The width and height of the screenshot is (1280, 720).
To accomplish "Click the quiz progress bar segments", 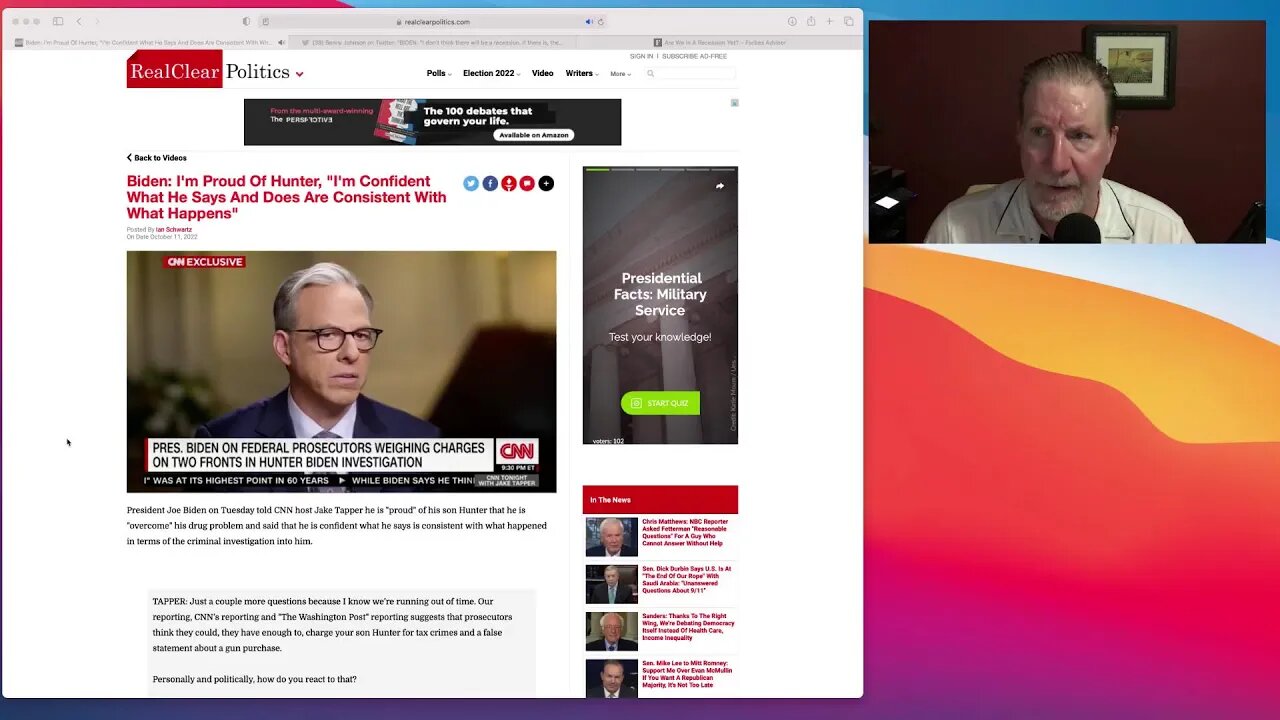I will 660,170.
